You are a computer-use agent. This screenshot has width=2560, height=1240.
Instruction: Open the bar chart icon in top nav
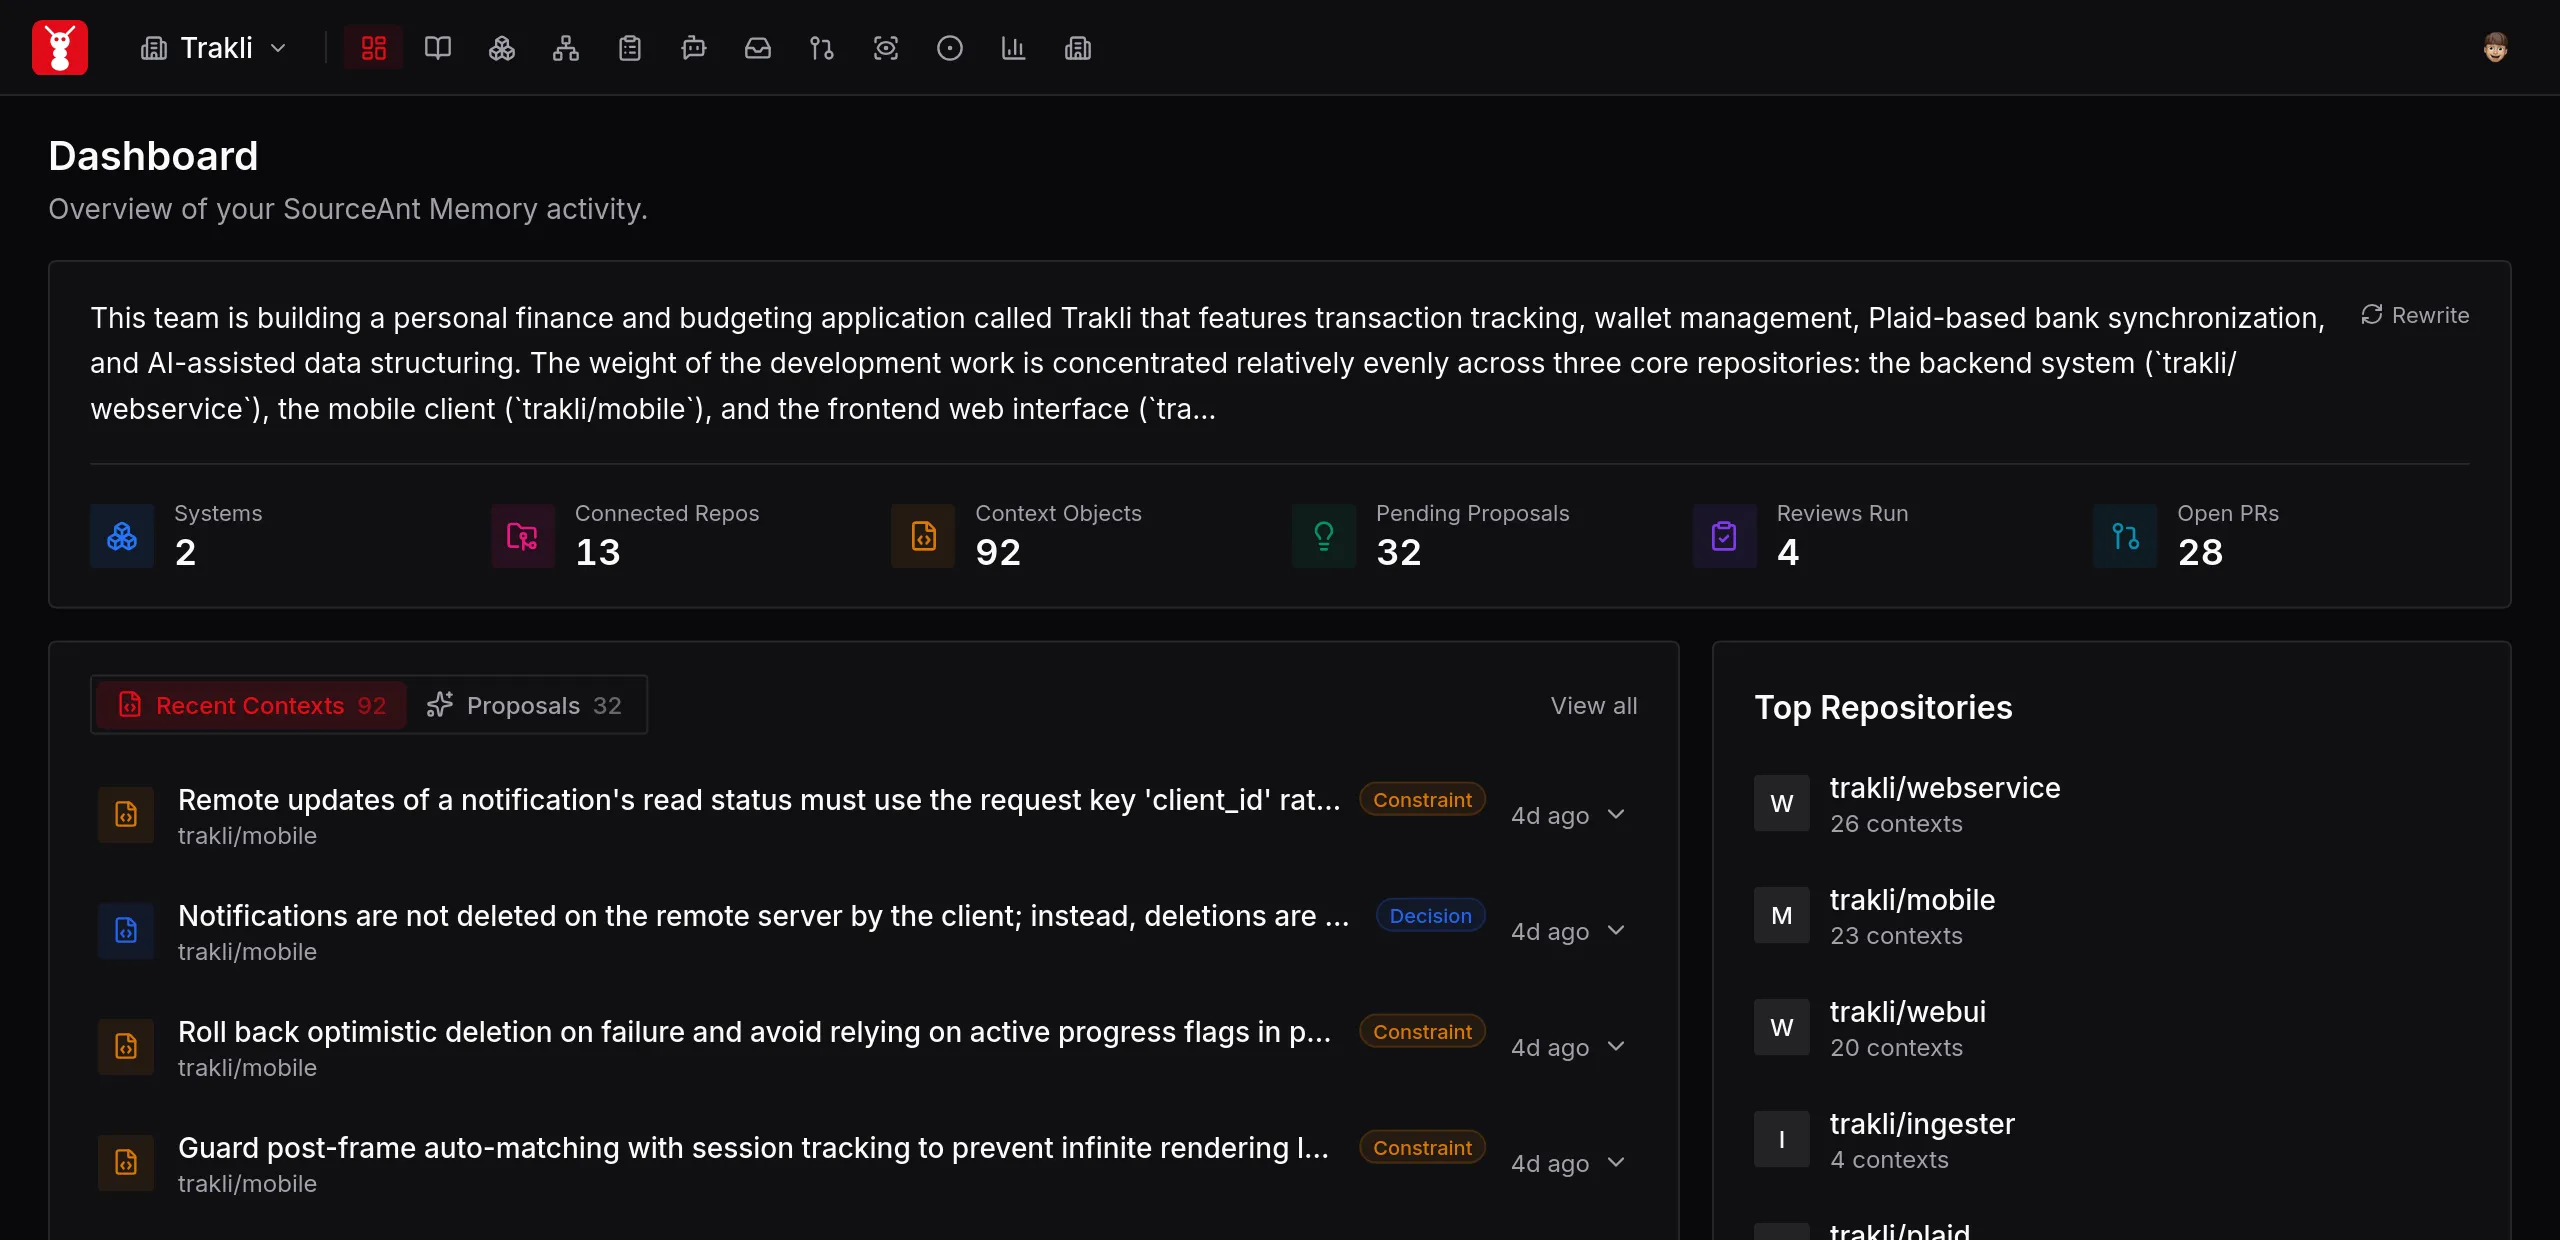pos(1014,48)
